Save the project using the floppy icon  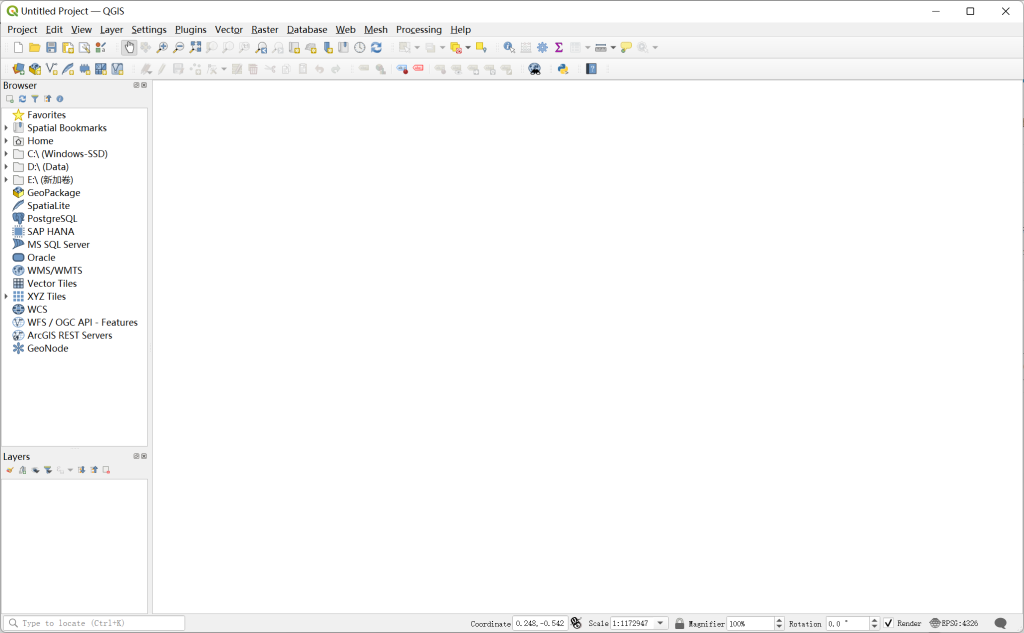51,48
